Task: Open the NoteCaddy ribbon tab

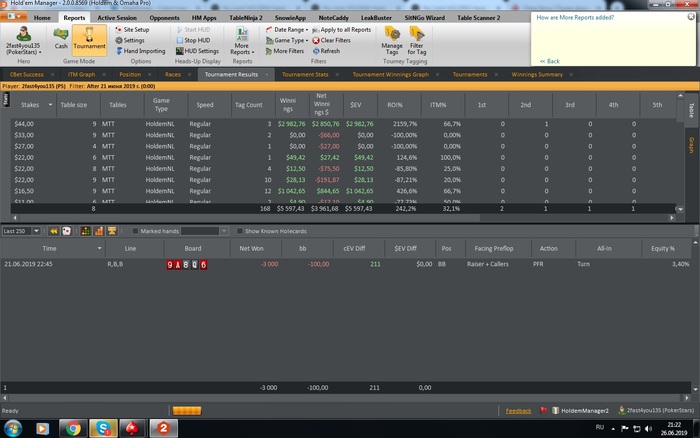Action: [333, 18]
